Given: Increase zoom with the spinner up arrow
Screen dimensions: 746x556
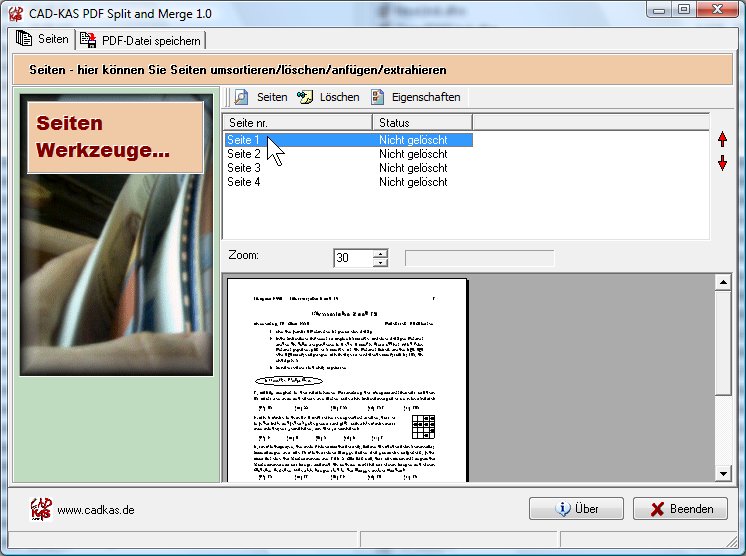Looking at the screenshot, I should point(380,253).
